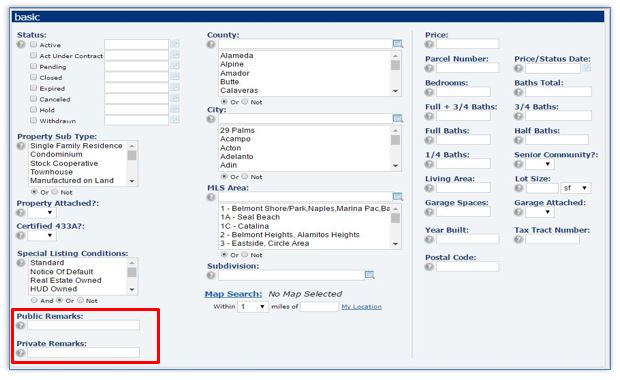Click the help icon beside County field

pyautogui.click(x=211, y=44)
